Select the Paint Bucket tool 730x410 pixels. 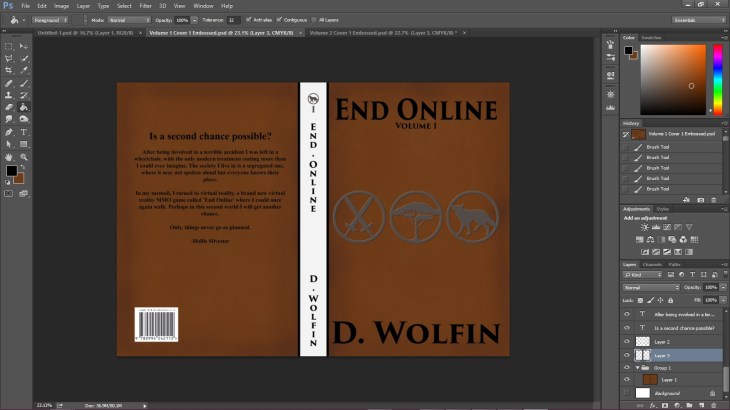coord(23,106)
